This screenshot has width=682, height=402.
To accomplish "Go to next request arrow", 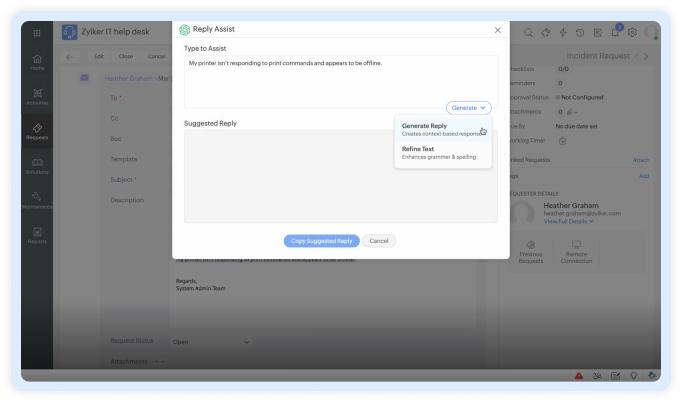I will click(x=646, y=57).
